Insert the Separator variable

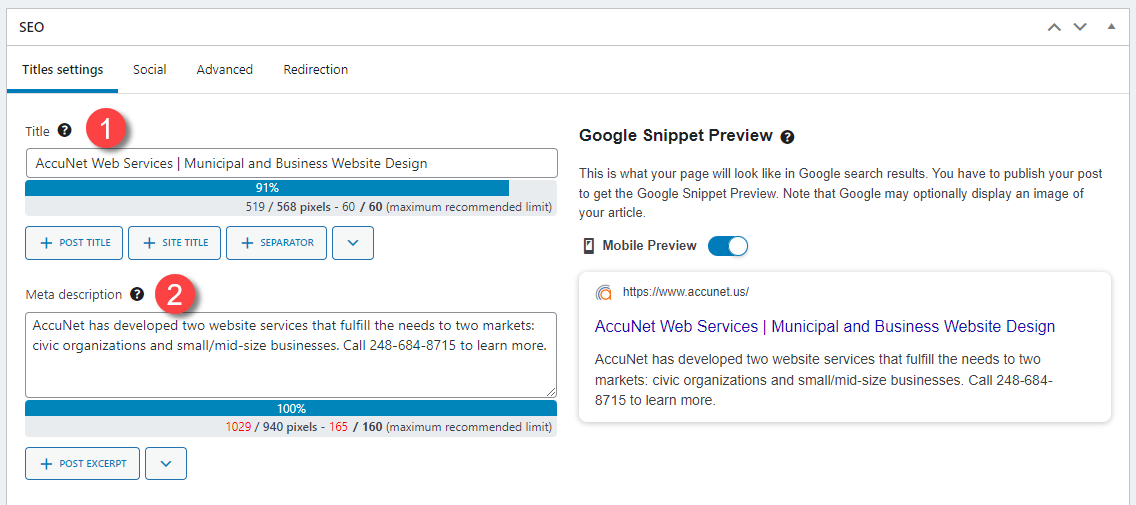coord(276,243)
